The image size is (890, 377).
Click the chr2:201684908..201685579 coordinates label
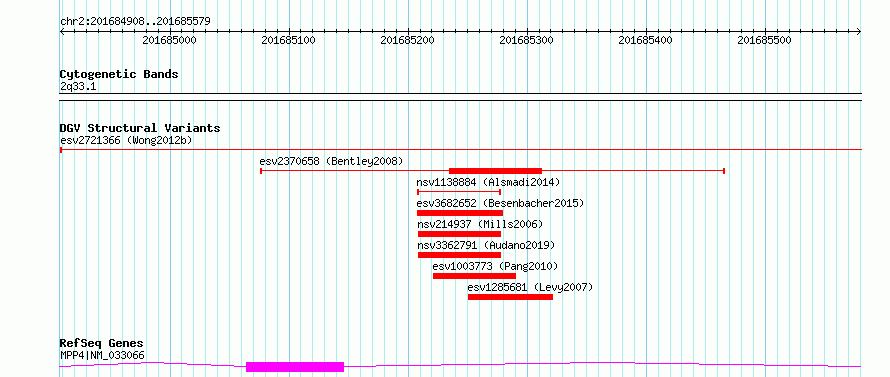(135, 22)
